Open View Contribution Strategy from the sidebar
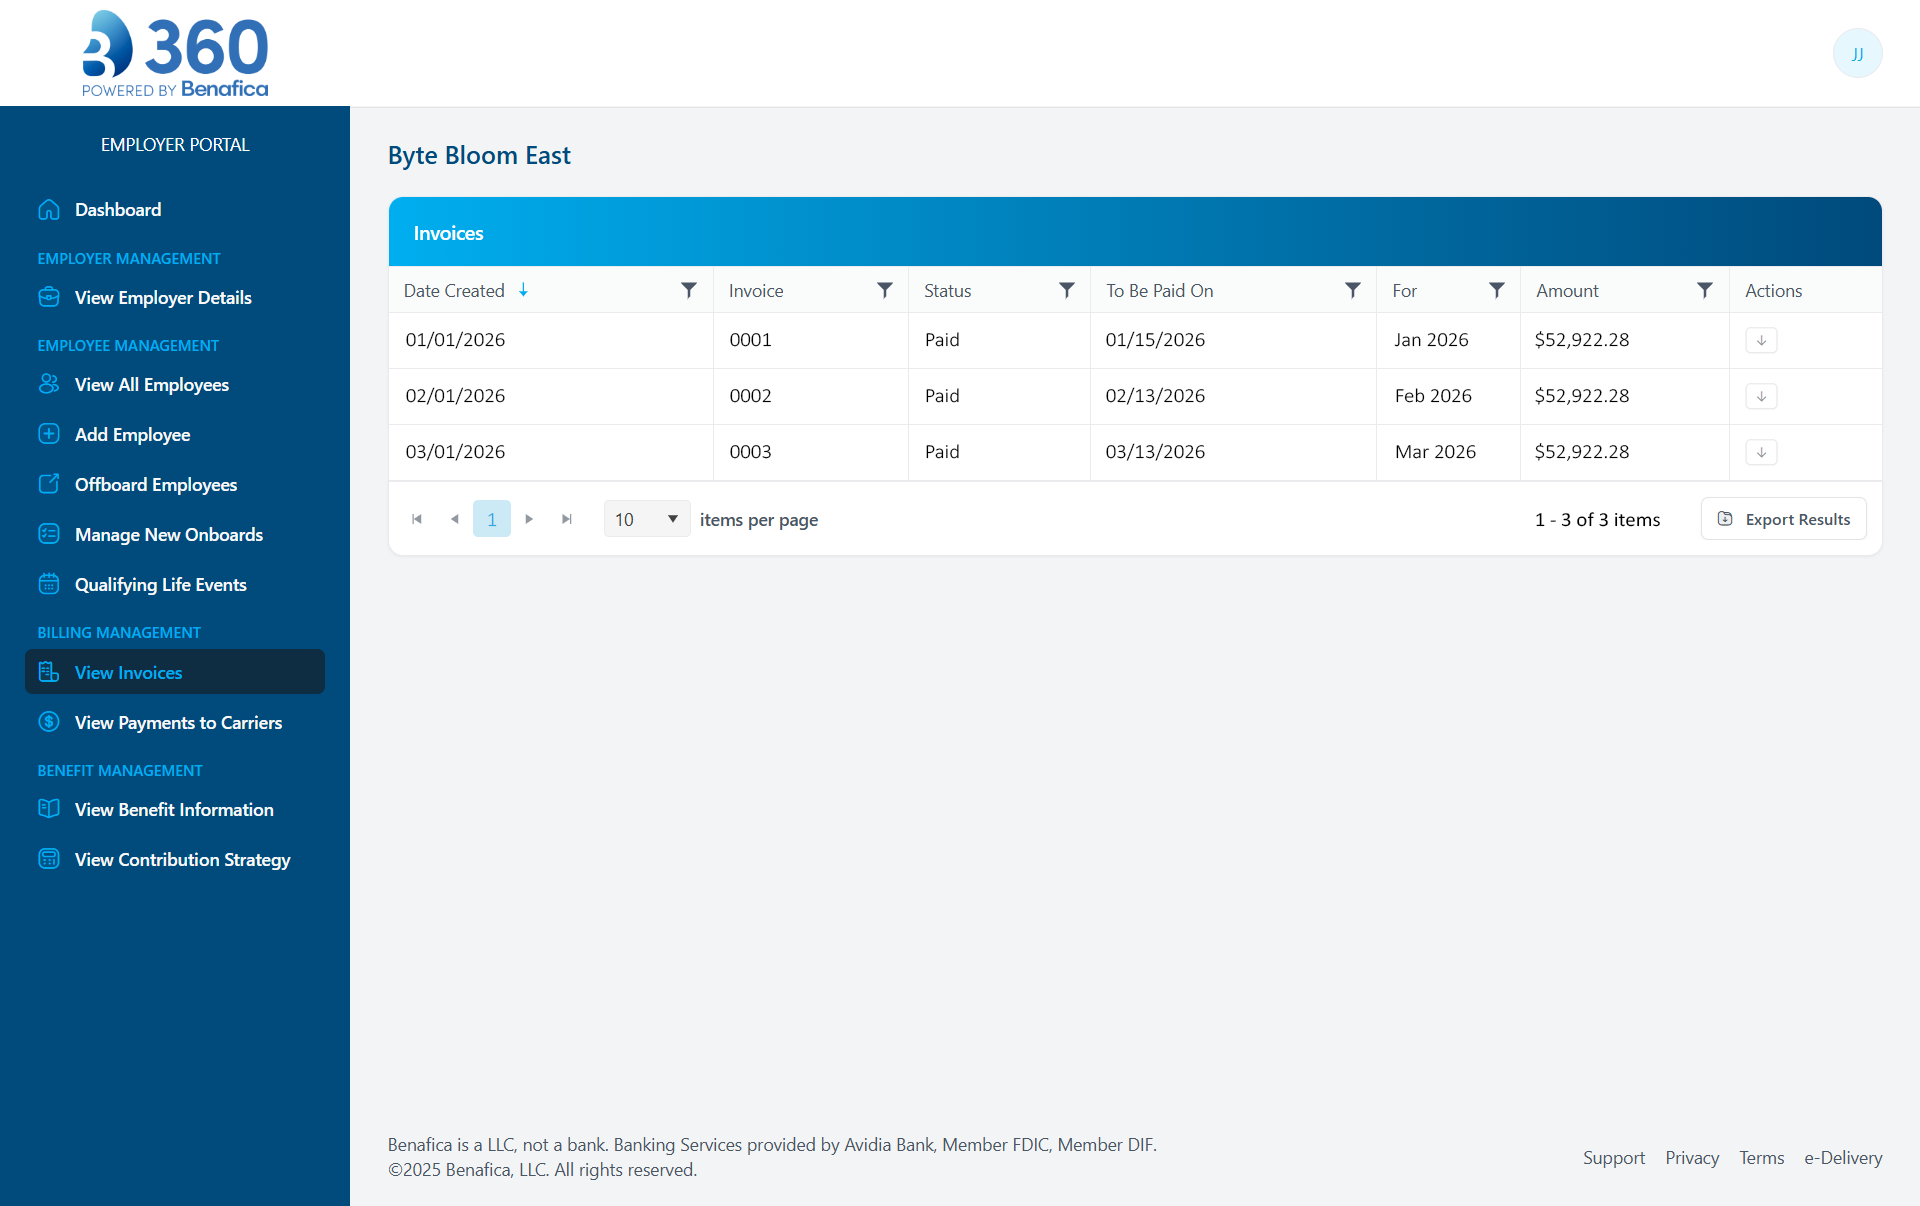This screenshot has height=1206, width=1920. point(182,859)
